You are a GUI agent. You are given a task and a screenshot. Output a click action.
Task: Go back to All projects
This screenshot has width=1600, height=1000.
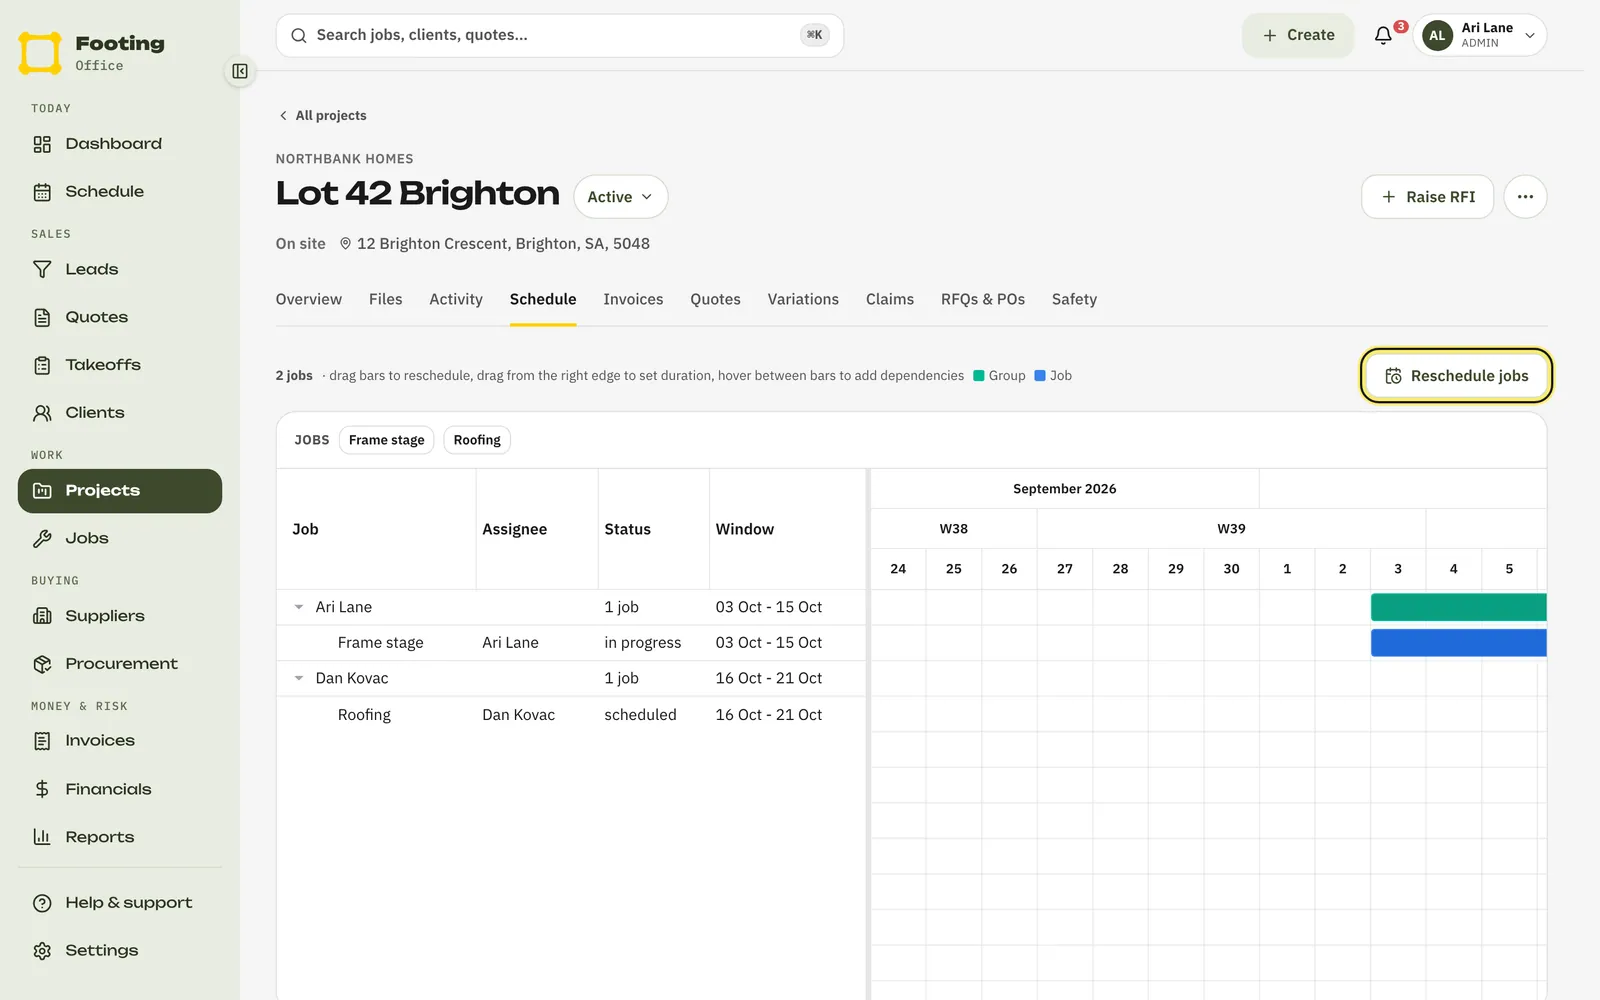[x=323, y=116]
